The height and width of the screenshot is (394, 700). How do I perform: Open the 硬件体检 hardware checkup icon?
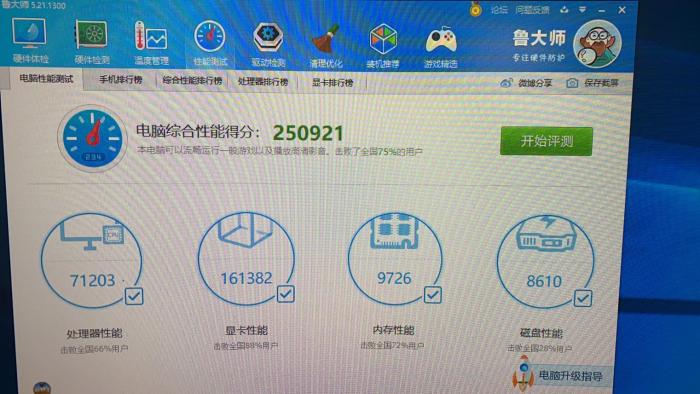coord(29,40)
